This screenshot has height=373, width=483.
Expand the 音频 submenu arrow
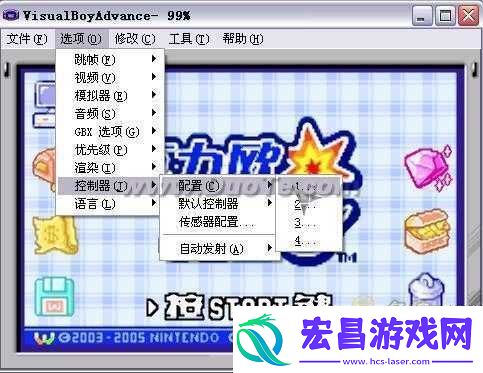[154, 113]
